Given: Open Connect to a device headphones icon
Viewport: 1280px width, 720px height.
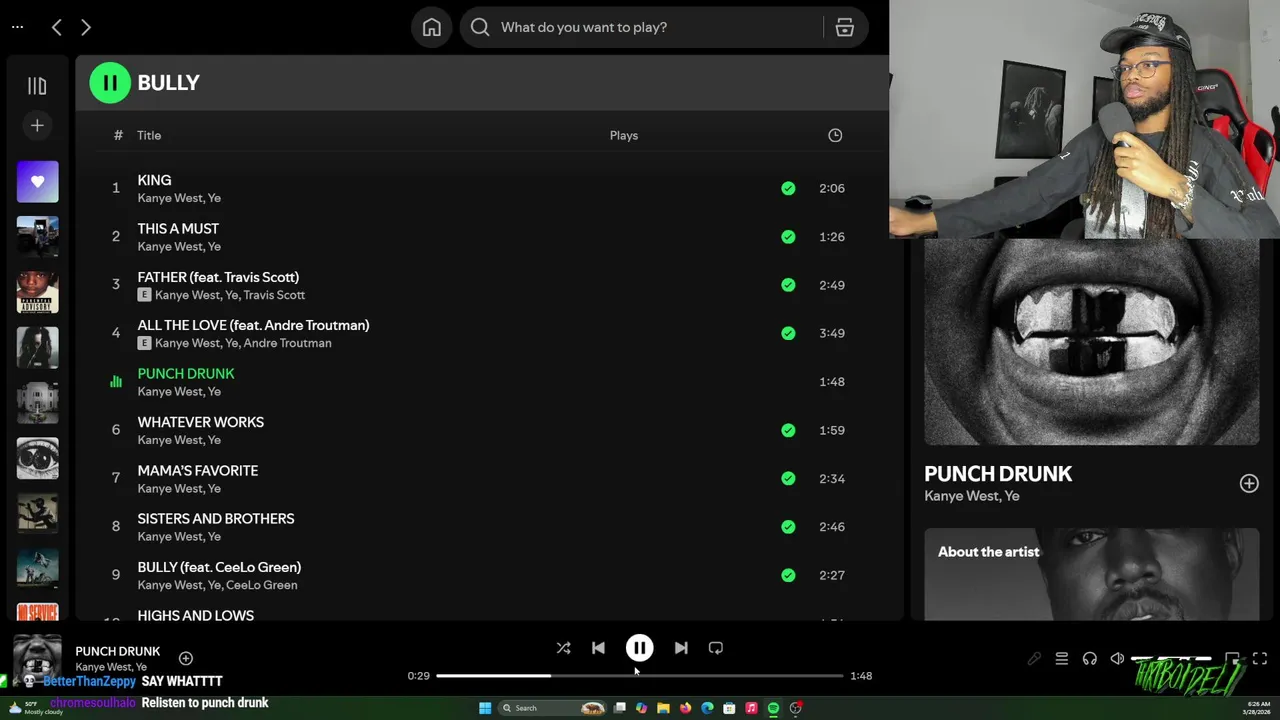Looking at the screenshot, I should coord(1090,658).
